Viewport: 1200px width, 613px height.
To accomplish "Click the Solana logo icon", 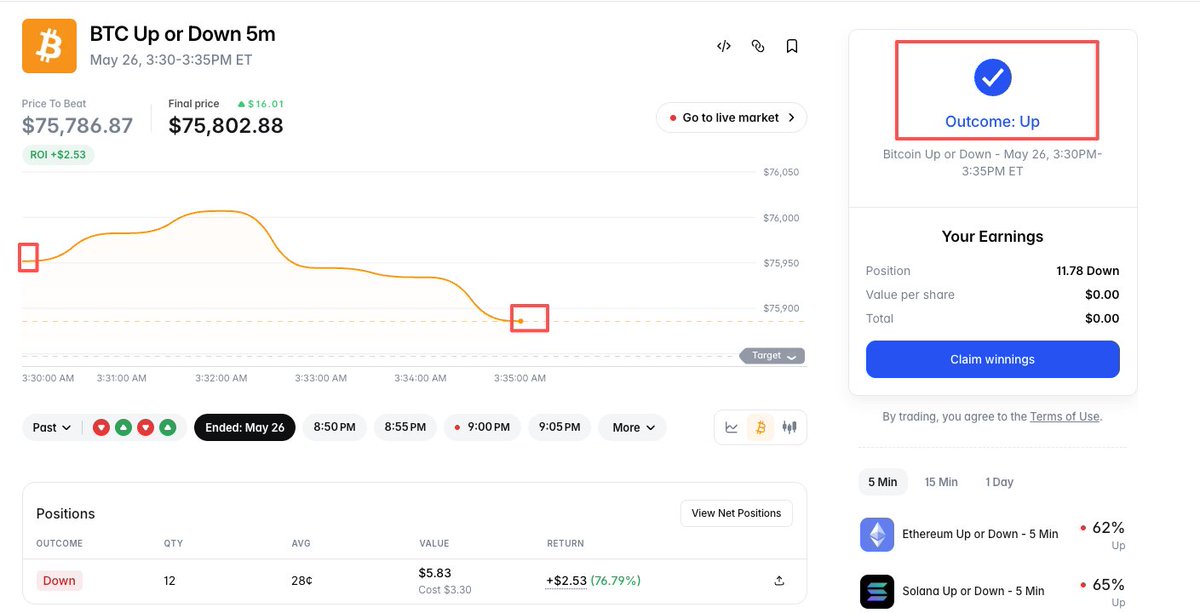I will click(x=877, y=591).
